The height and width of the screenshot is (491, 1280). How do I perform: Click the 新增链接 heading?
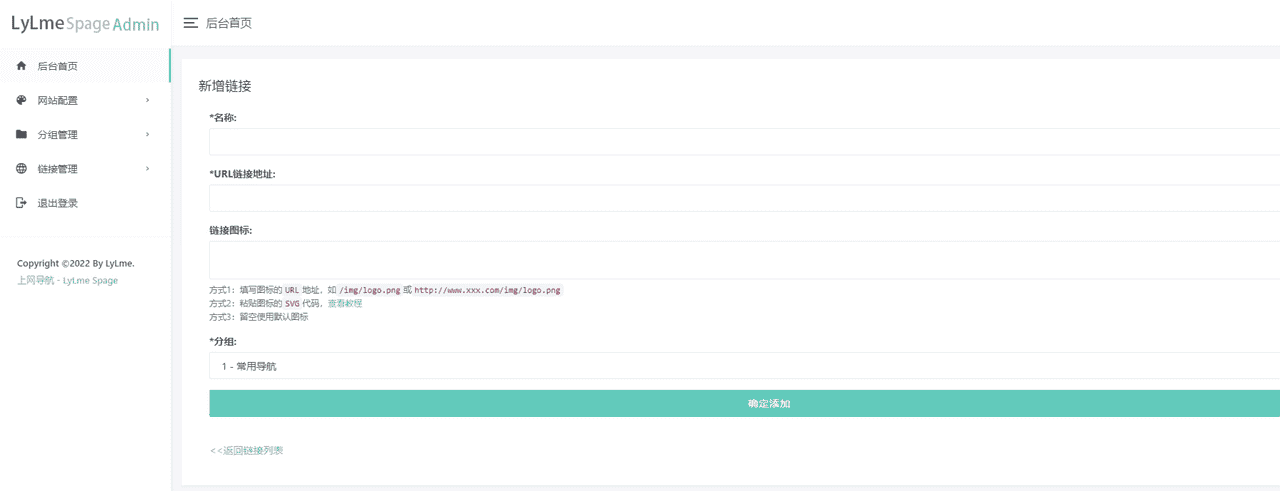point(225,86)
